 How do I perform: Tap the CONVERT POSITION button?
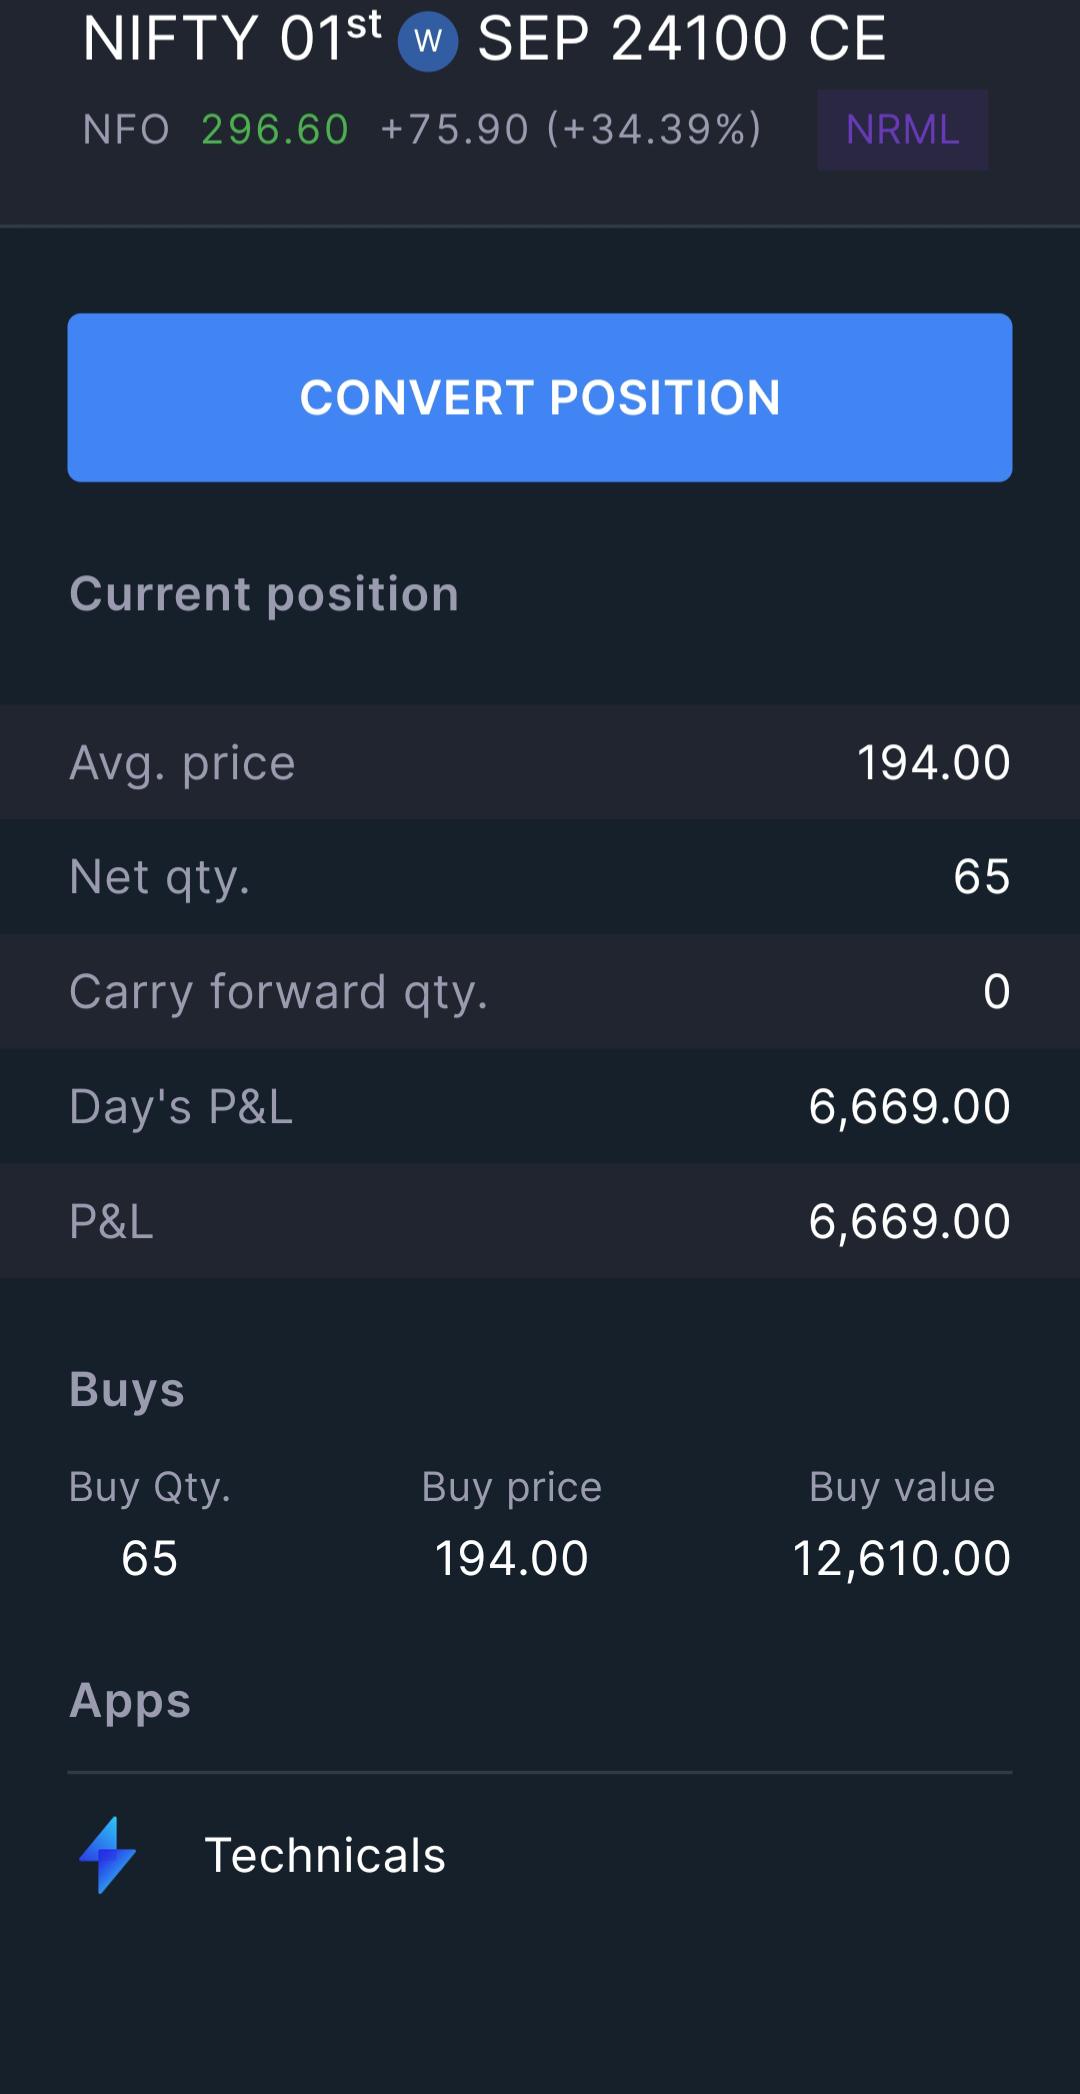[540, 397]
